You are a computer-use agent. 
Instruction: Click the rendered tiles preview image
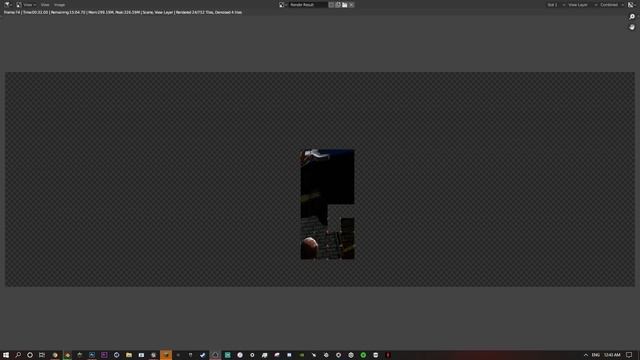tap(327, 204)
